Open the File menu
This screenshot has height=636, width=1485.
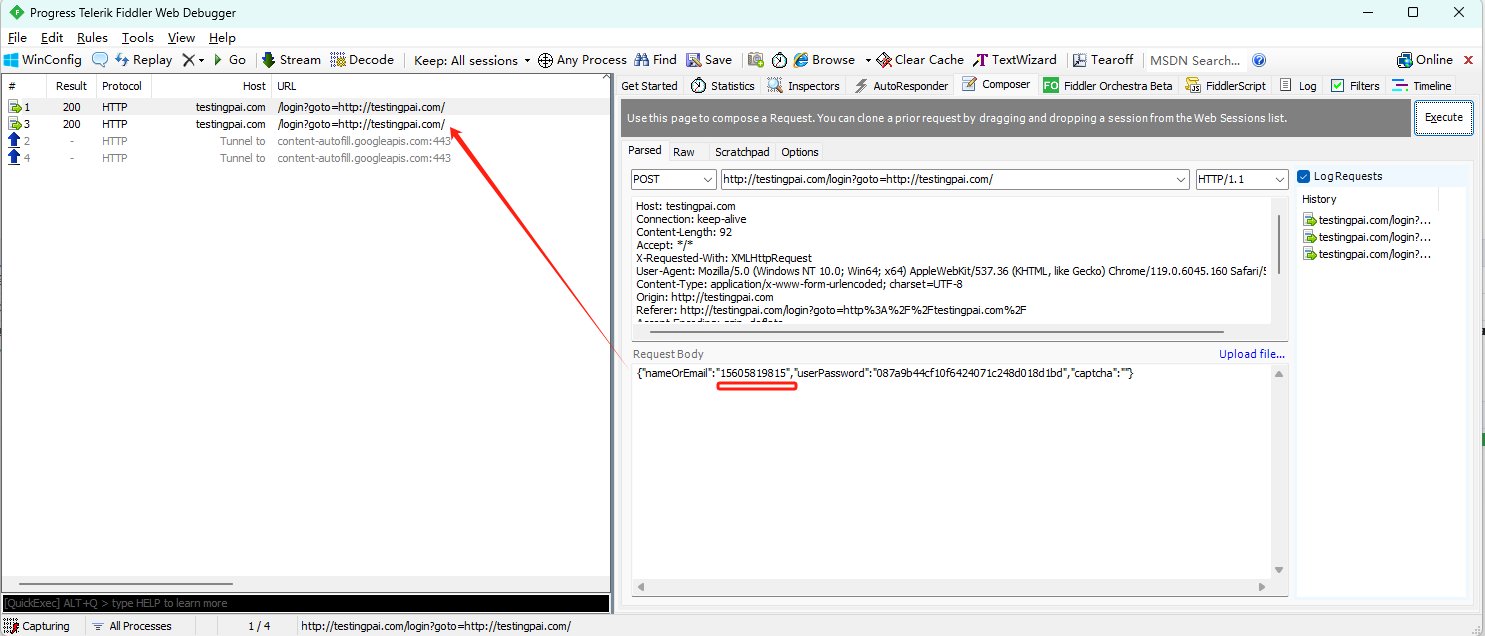[x=17, y=38]
